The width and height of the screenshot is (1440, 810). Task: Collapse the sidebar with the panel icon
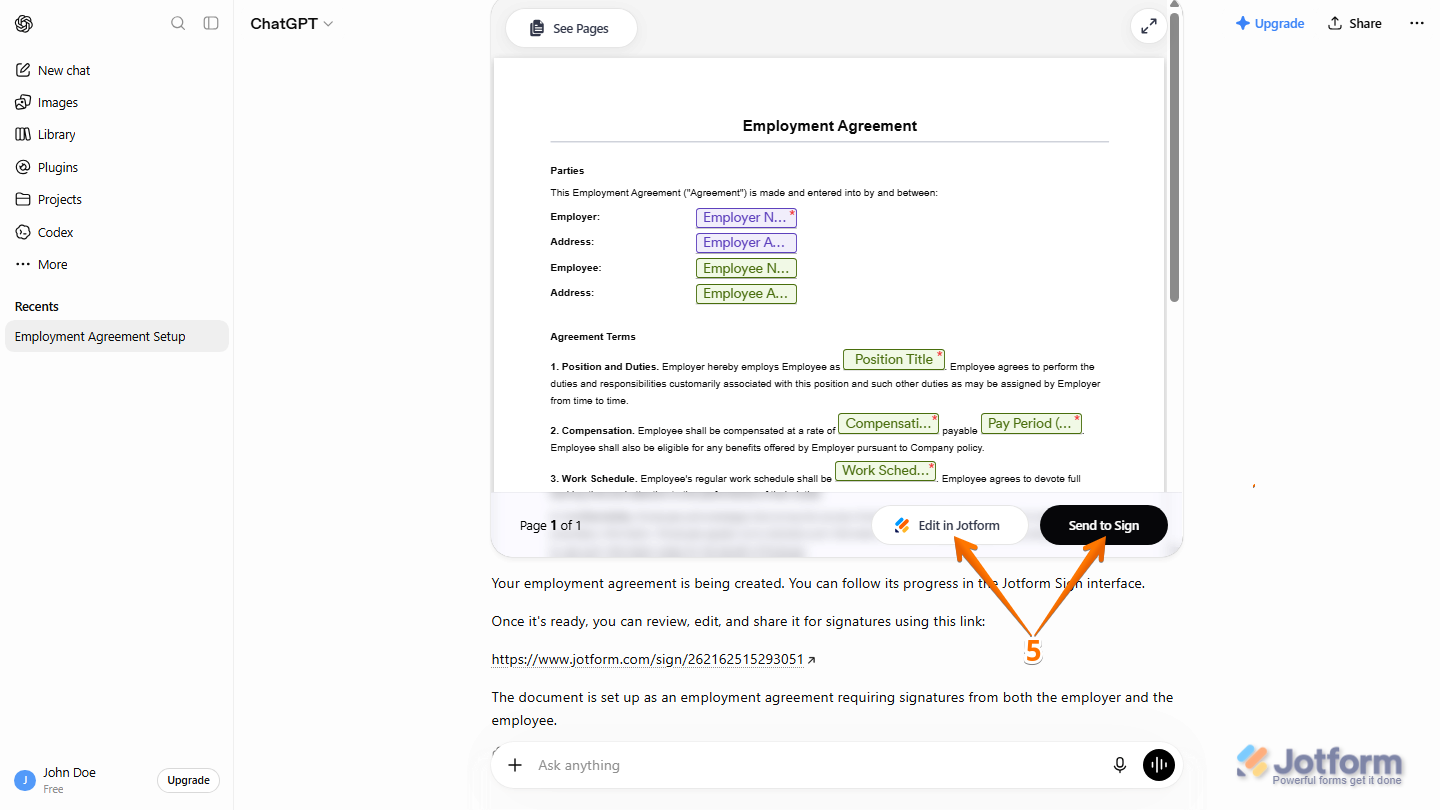click(x=211, y=23)
